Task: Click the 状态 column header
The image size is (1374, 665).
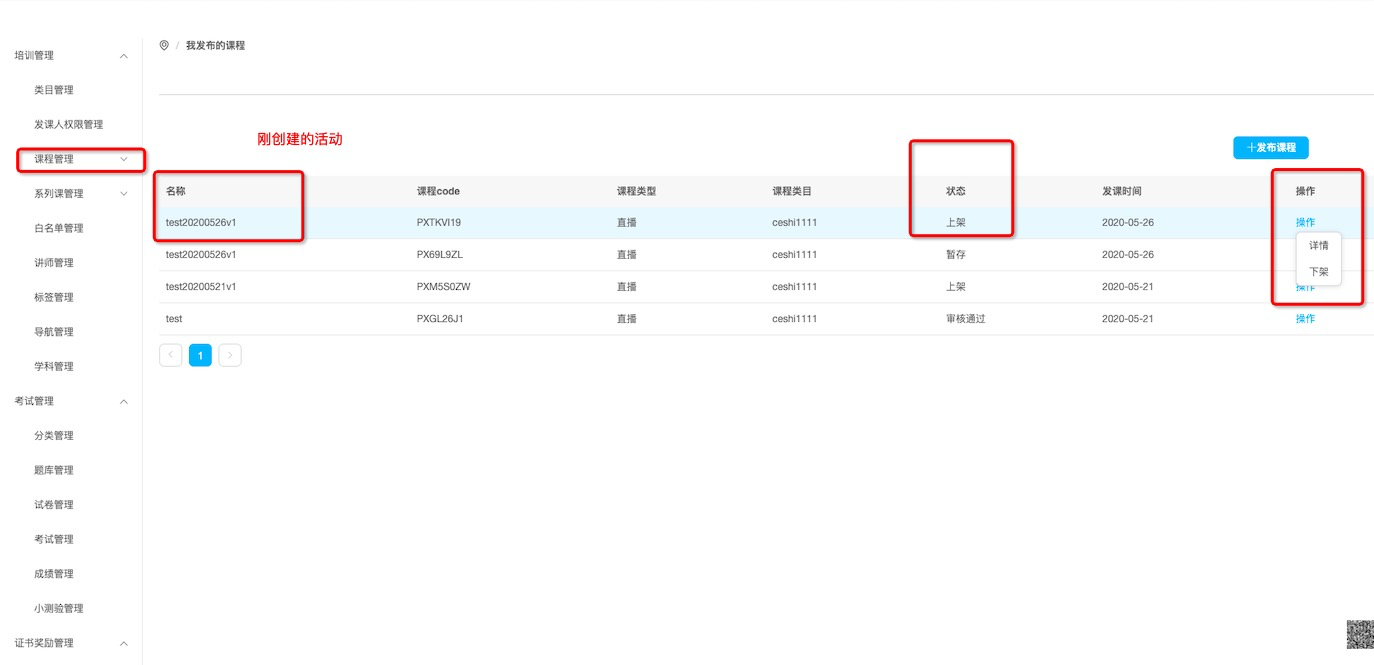Action: [x=956, y=191]
